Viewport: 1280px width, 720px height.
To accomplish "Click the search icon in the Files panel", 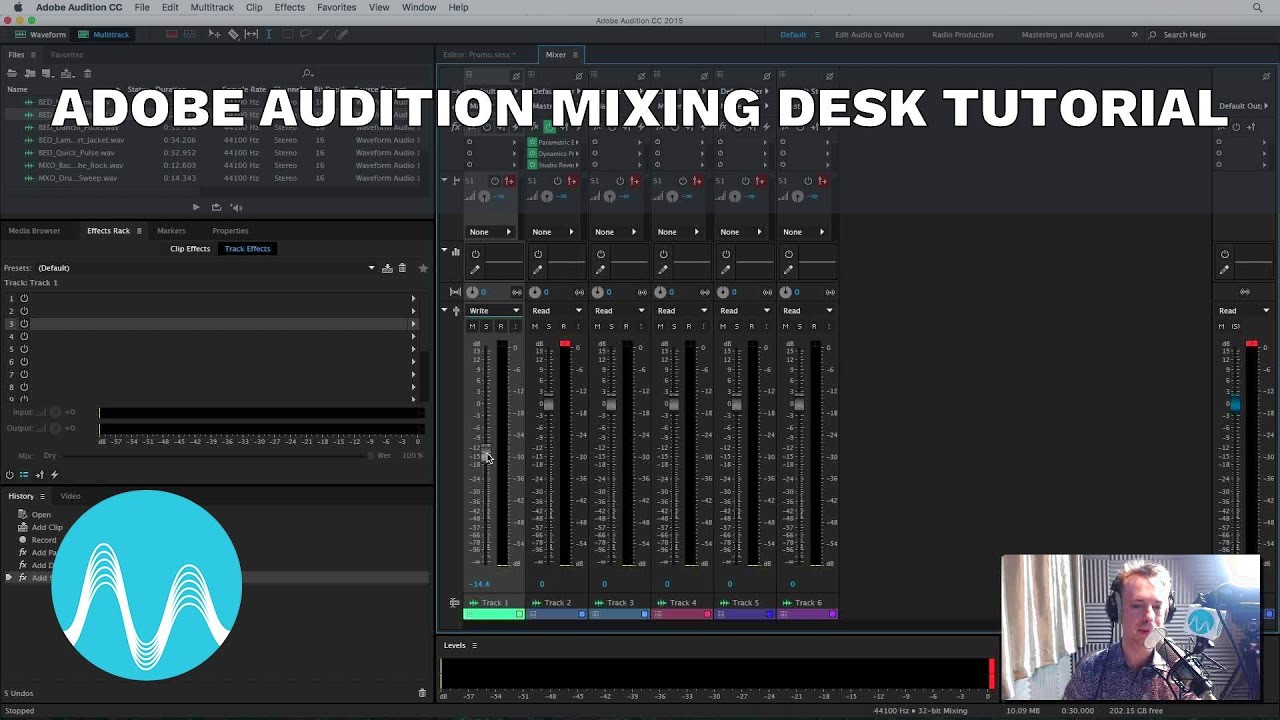I will click(307, 73).
